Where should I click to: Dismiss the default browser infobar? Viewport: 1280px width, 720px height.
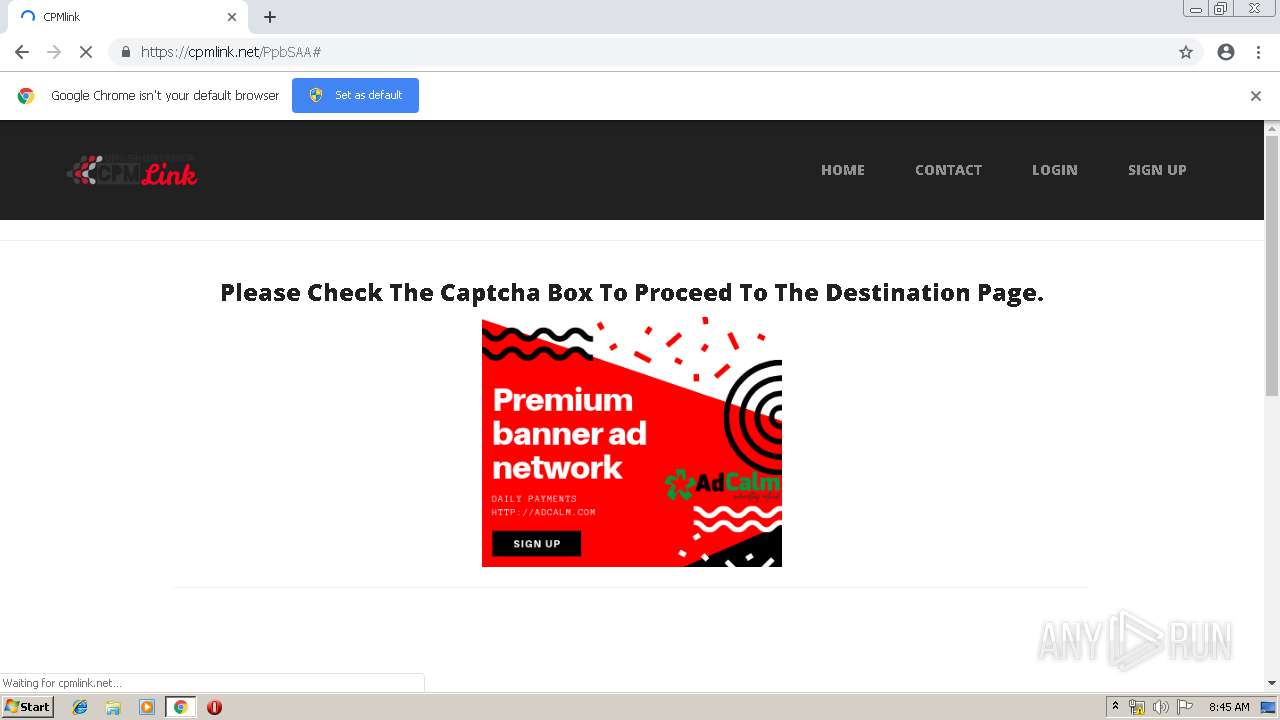[1256, 96]
